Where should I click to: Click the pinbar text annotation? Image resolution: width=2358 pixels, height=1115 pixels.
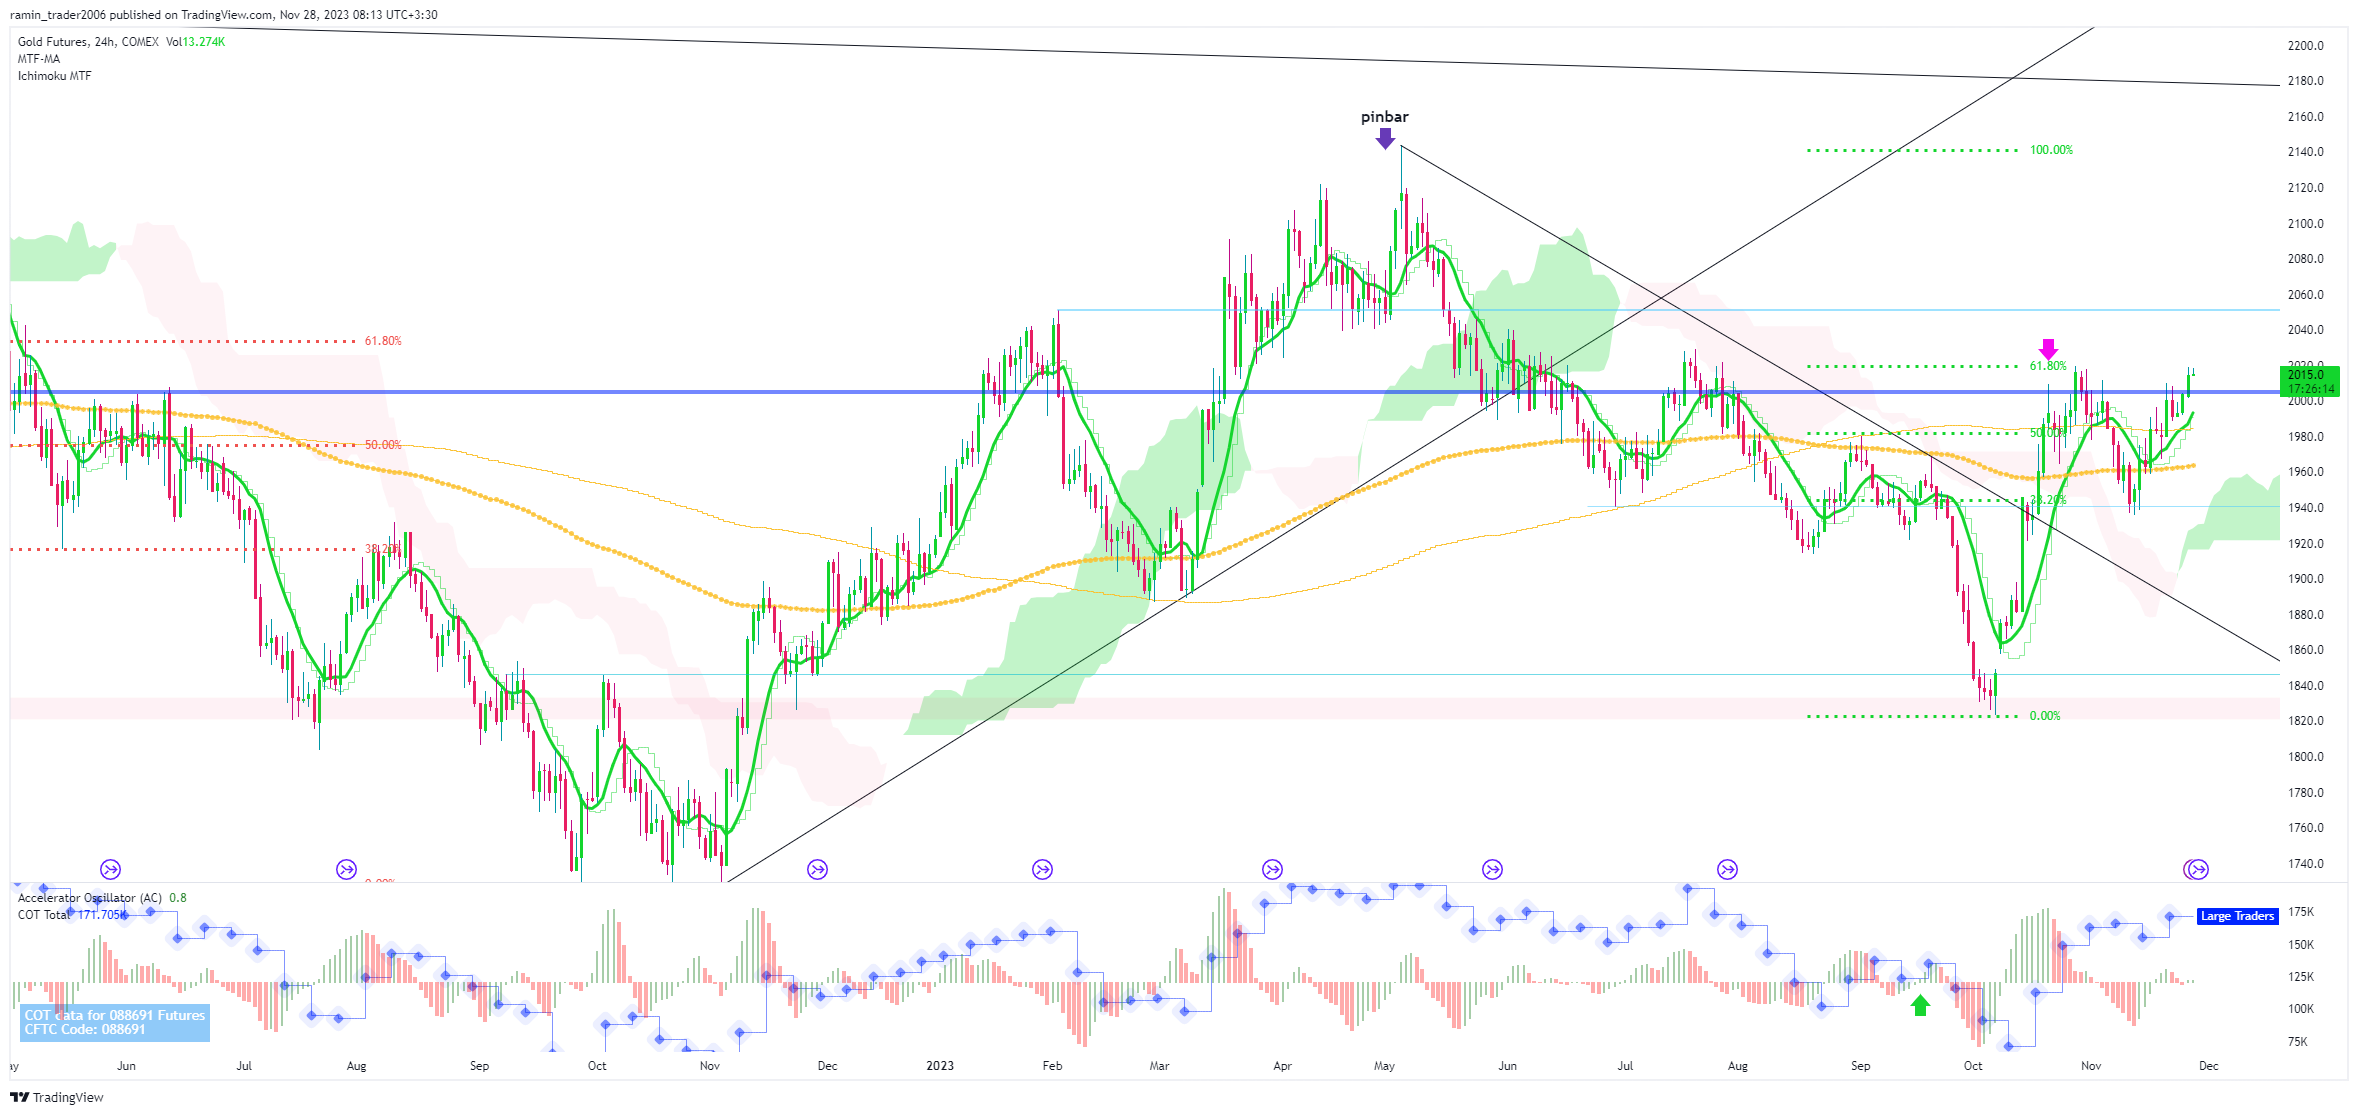[1384, 117]
